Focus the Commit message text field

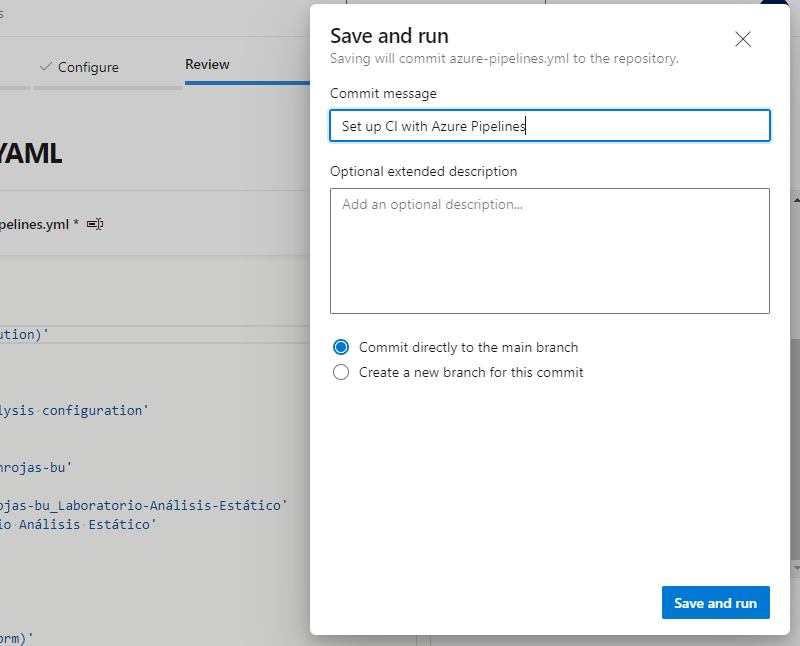[x=549, y=126]
